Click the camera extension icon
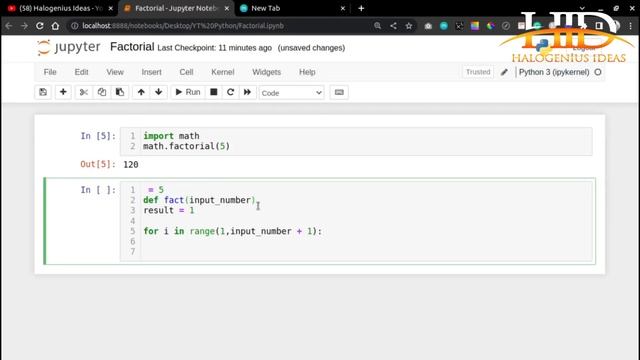The image size is (640, 360). coord(428,26)
